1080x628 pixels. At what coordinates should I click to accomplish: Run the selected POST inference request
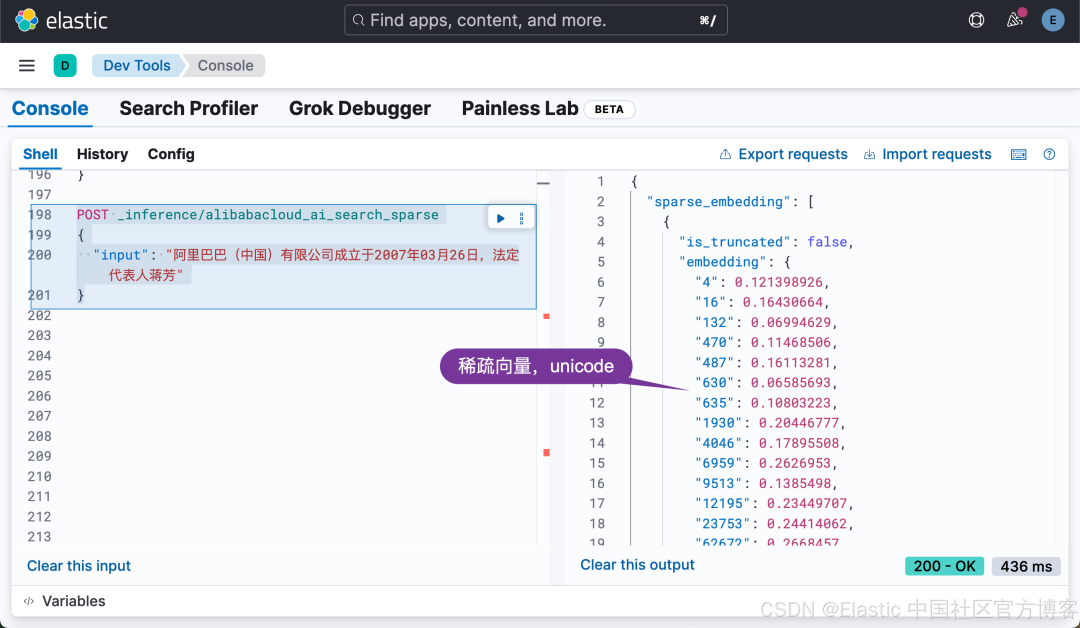click(x=501, y=218)
